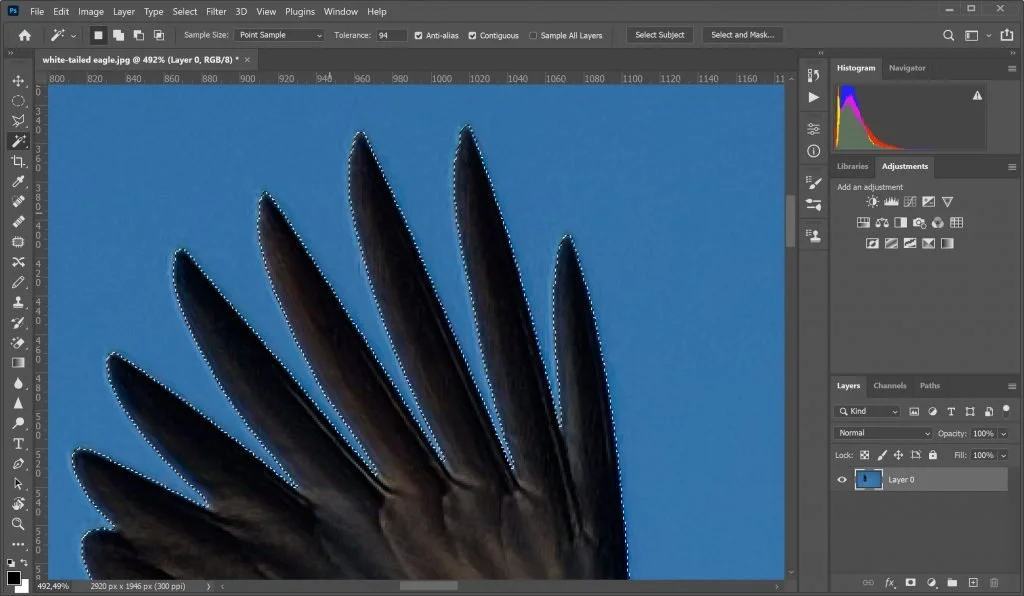Disable the Anti-alias checkbox

(420, 34)
